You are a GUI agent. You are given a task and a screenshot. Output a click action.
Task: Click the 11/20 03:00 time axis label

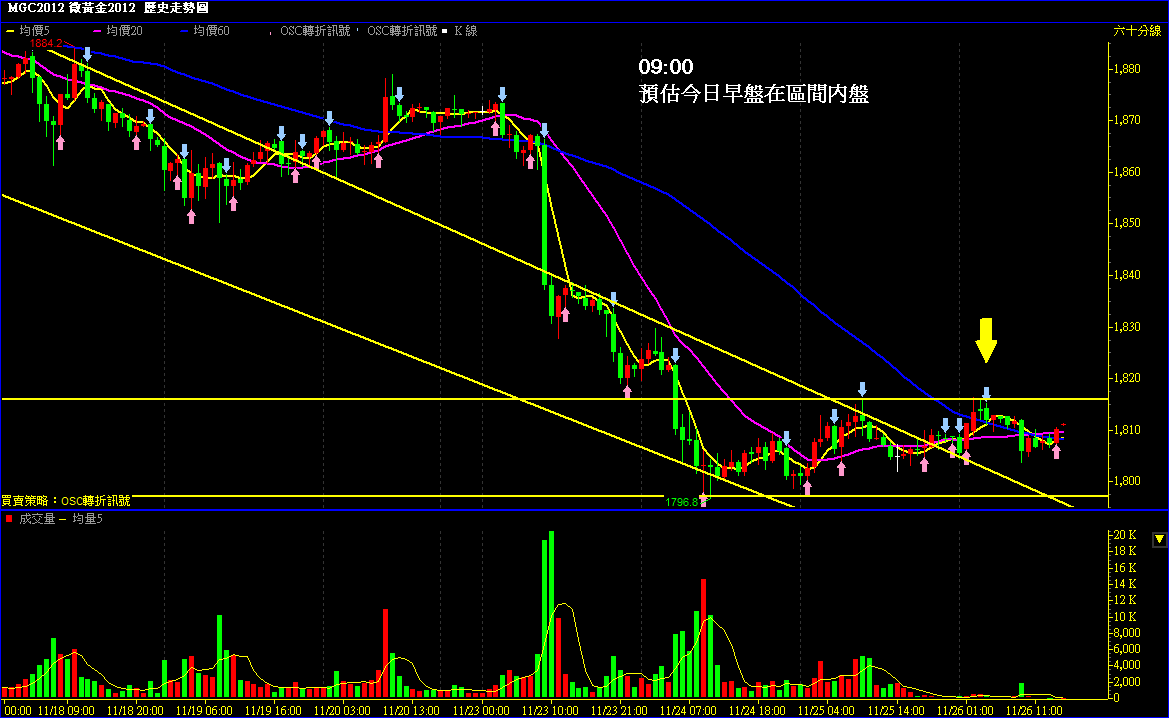(342, 711)
